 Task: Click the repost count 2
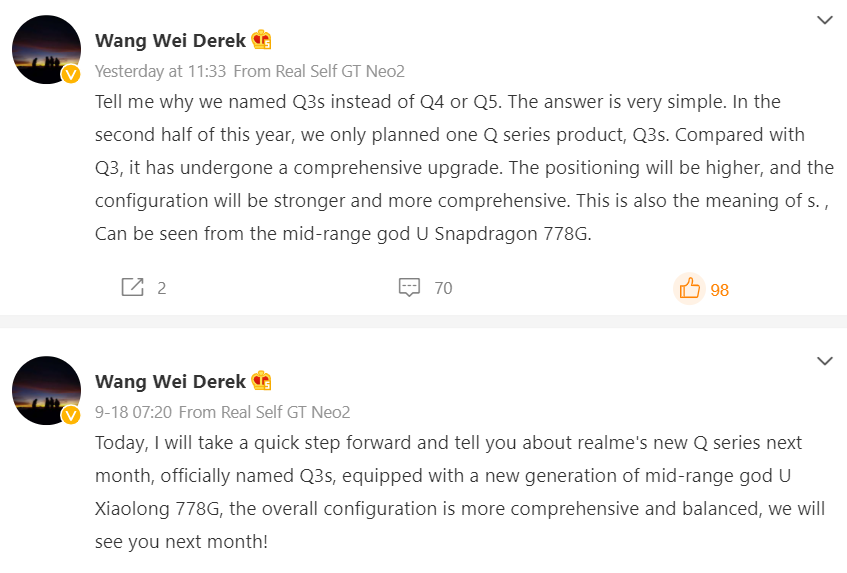tap(162, 288)
